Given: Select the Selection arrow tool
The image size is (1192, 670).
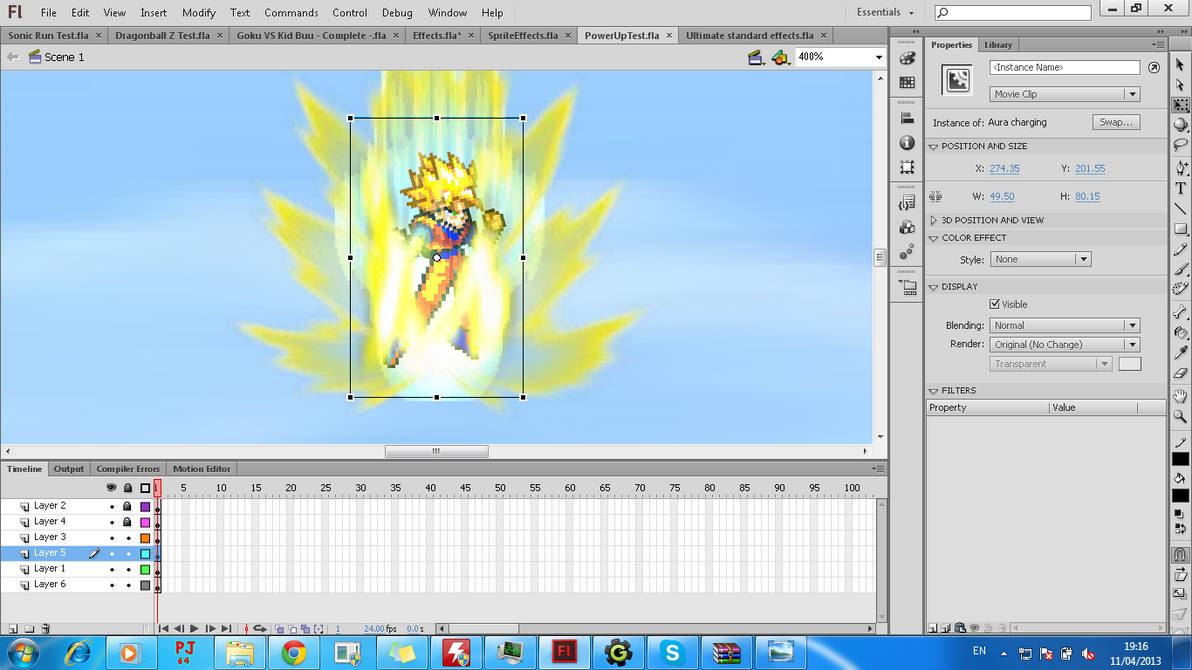Looking at the screenshot, I should [1180, 65].
